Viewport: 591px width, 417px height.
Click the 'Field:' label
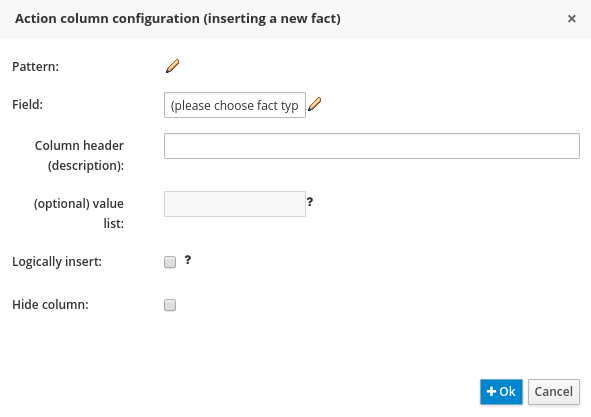pyautogui.click(x=28, y=105)
